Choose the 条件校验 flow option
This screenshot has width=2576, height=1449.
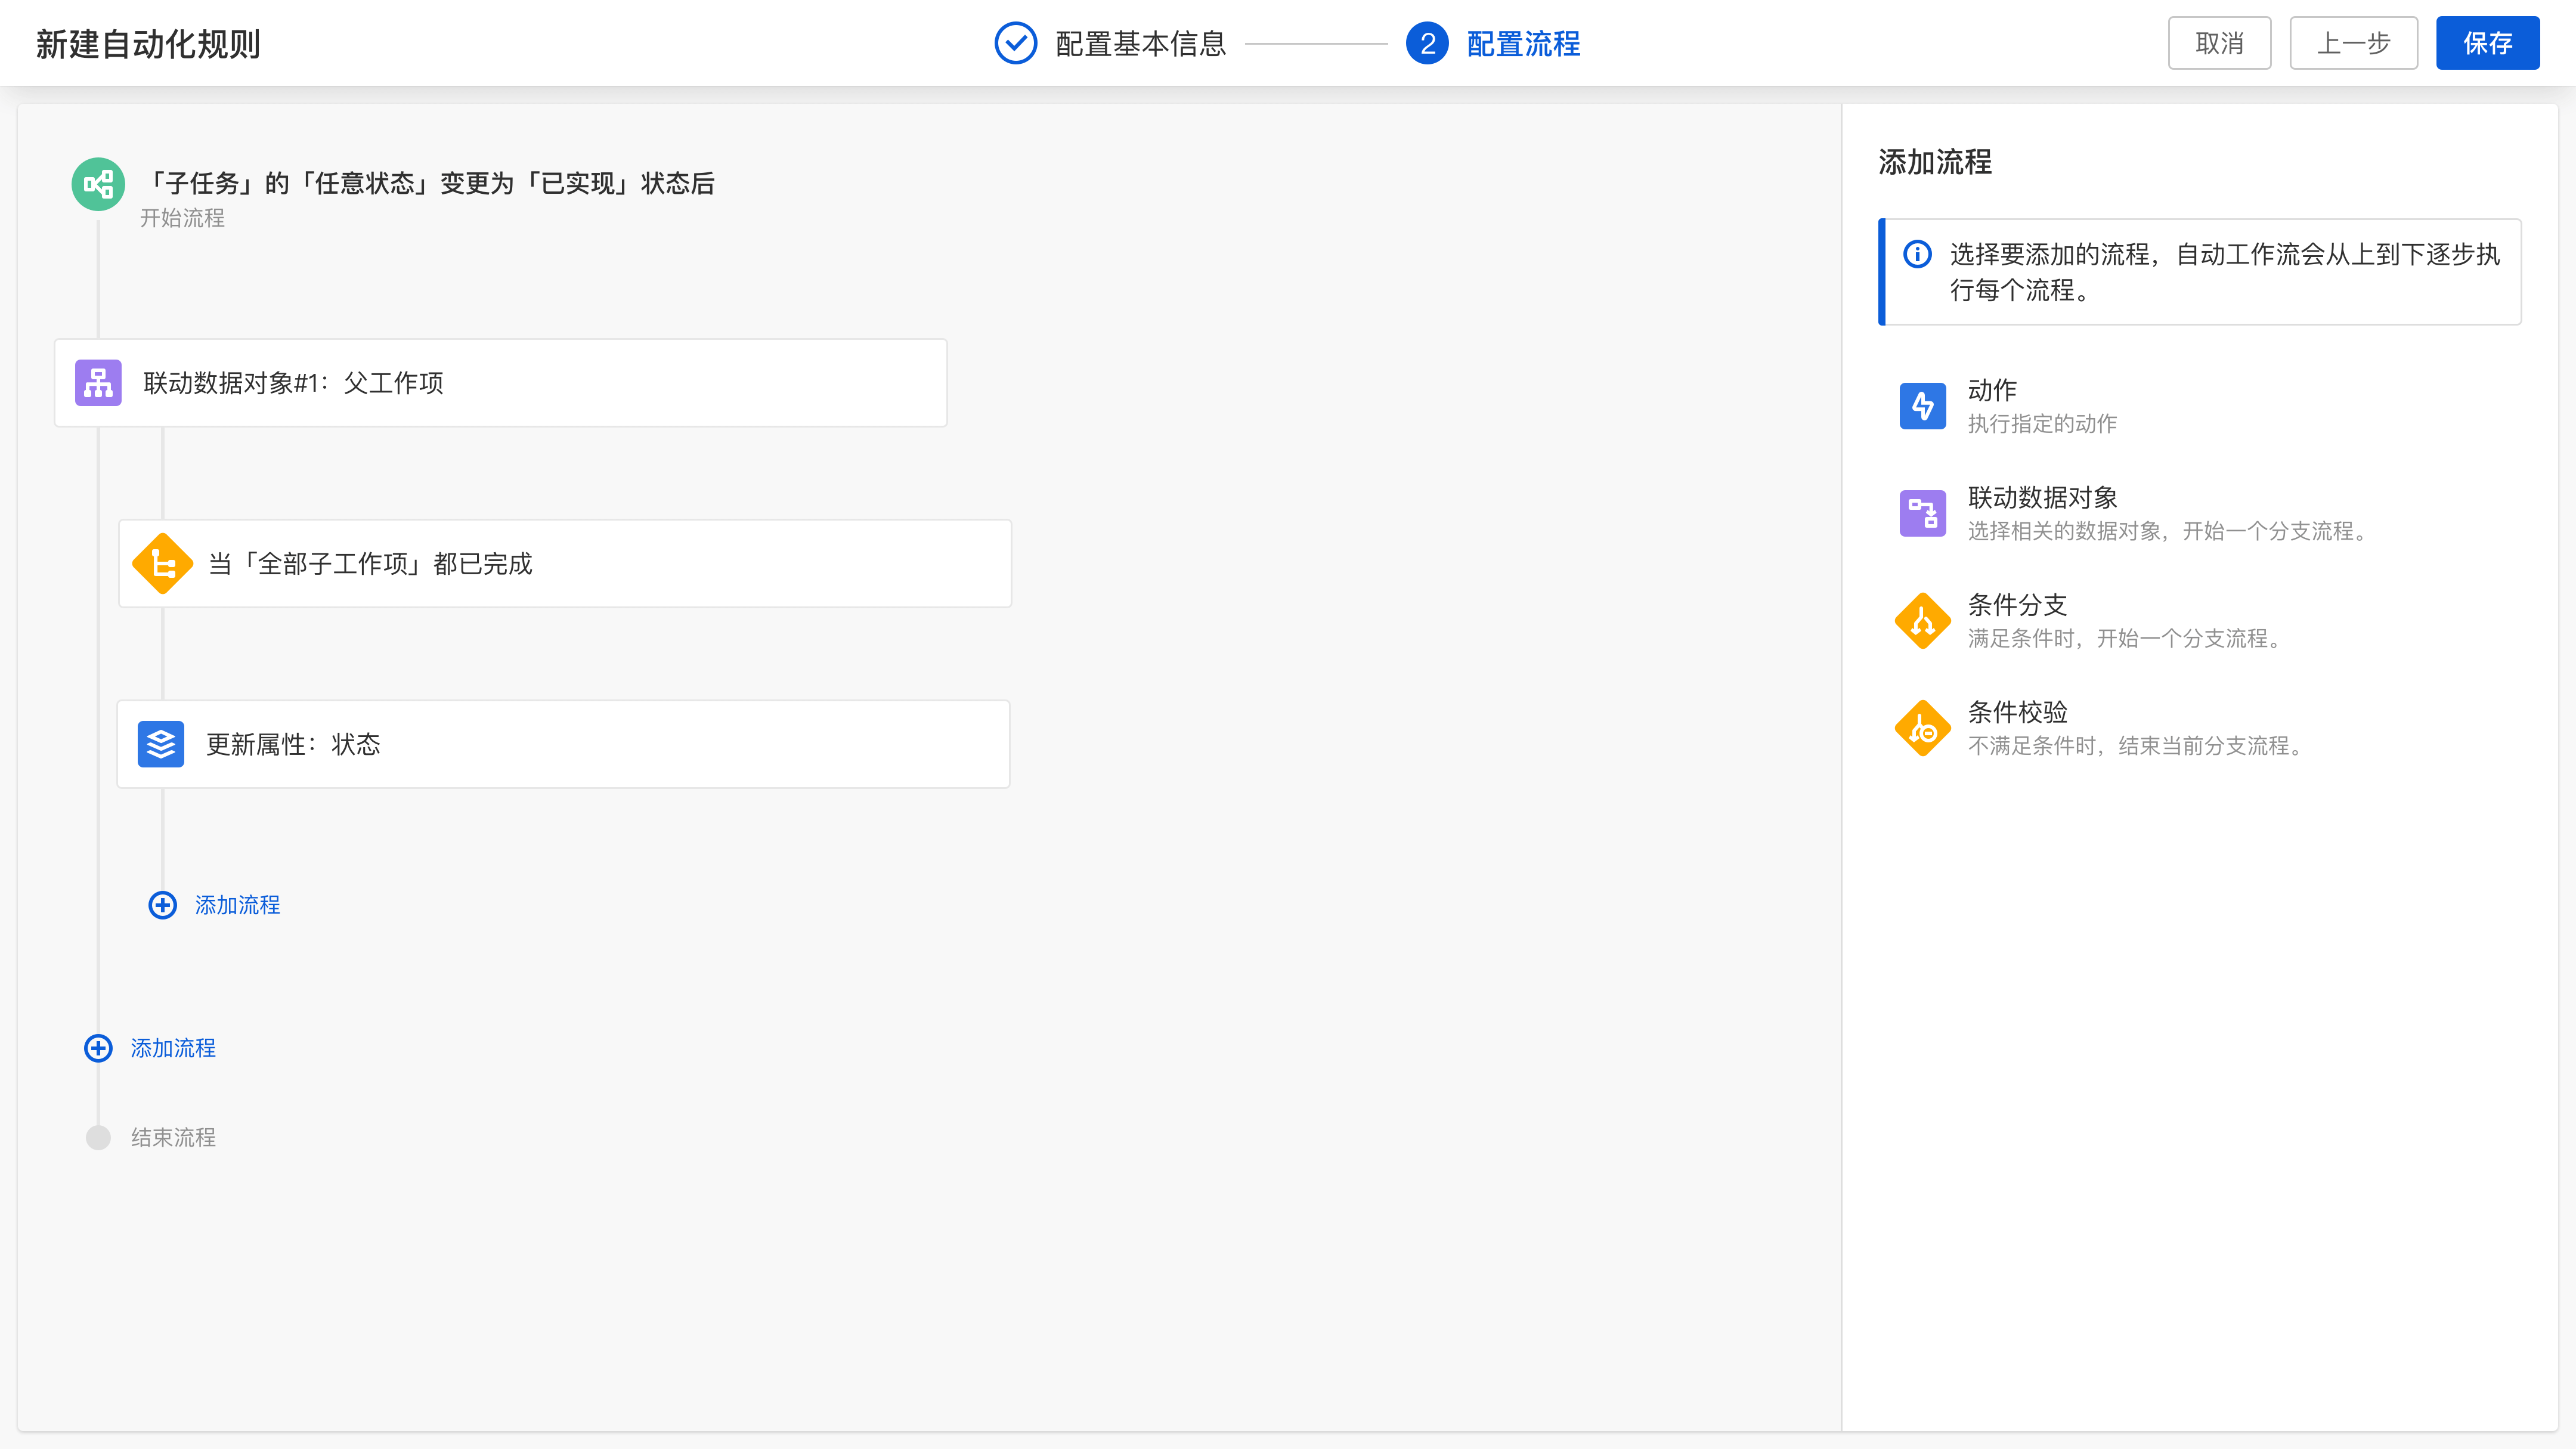pos(2200,728)
